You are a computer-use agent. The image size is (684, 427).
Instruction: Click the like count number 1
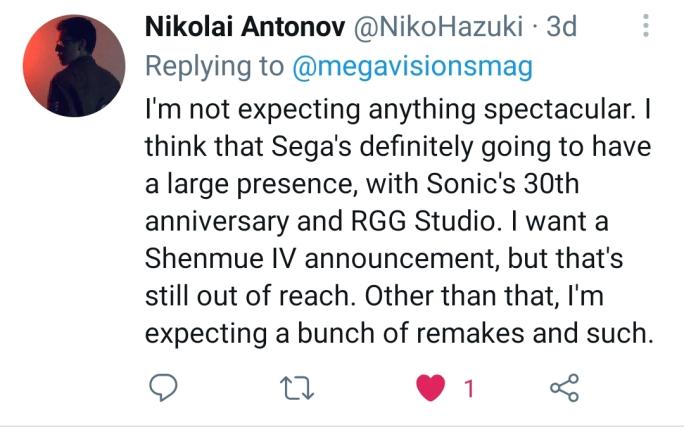[x=468, y=388]
